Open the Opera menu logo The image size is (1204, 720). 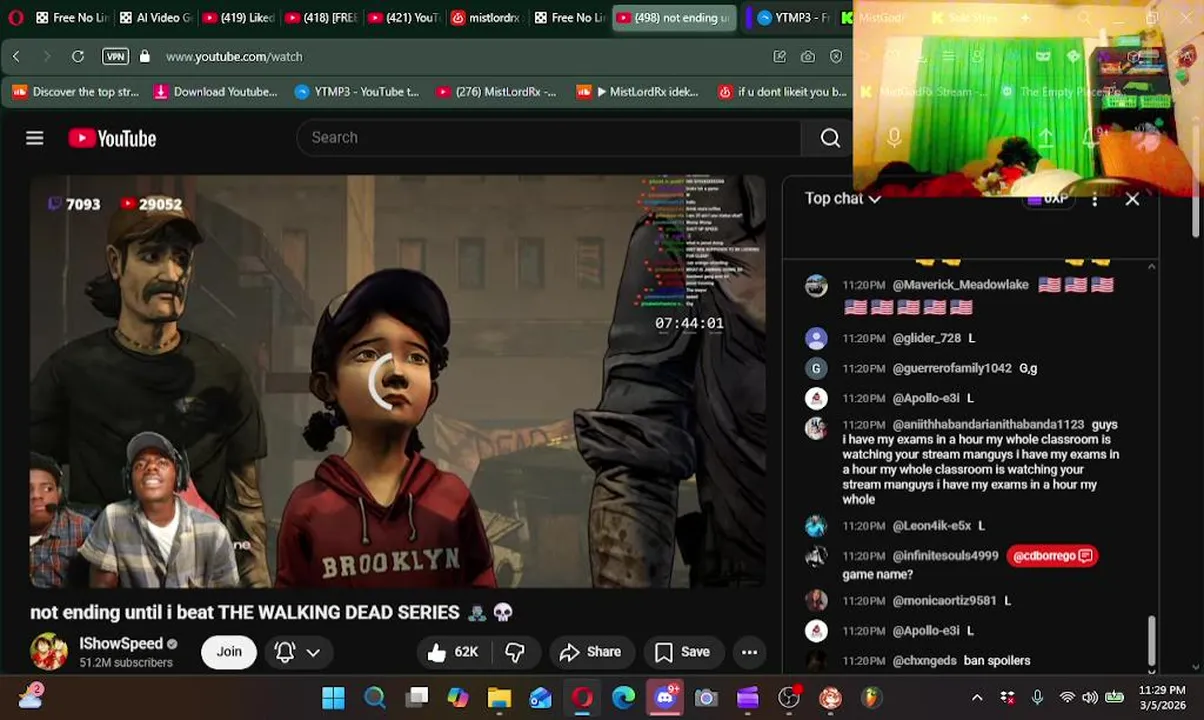point(15,18)
